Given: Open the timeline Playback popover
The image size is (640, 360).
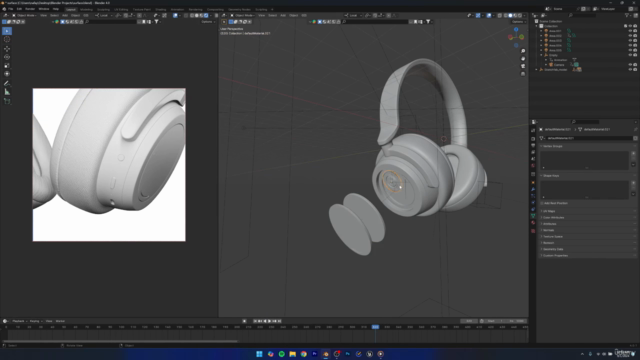Looking at the screenshot, I should click(x=19, y=321).
